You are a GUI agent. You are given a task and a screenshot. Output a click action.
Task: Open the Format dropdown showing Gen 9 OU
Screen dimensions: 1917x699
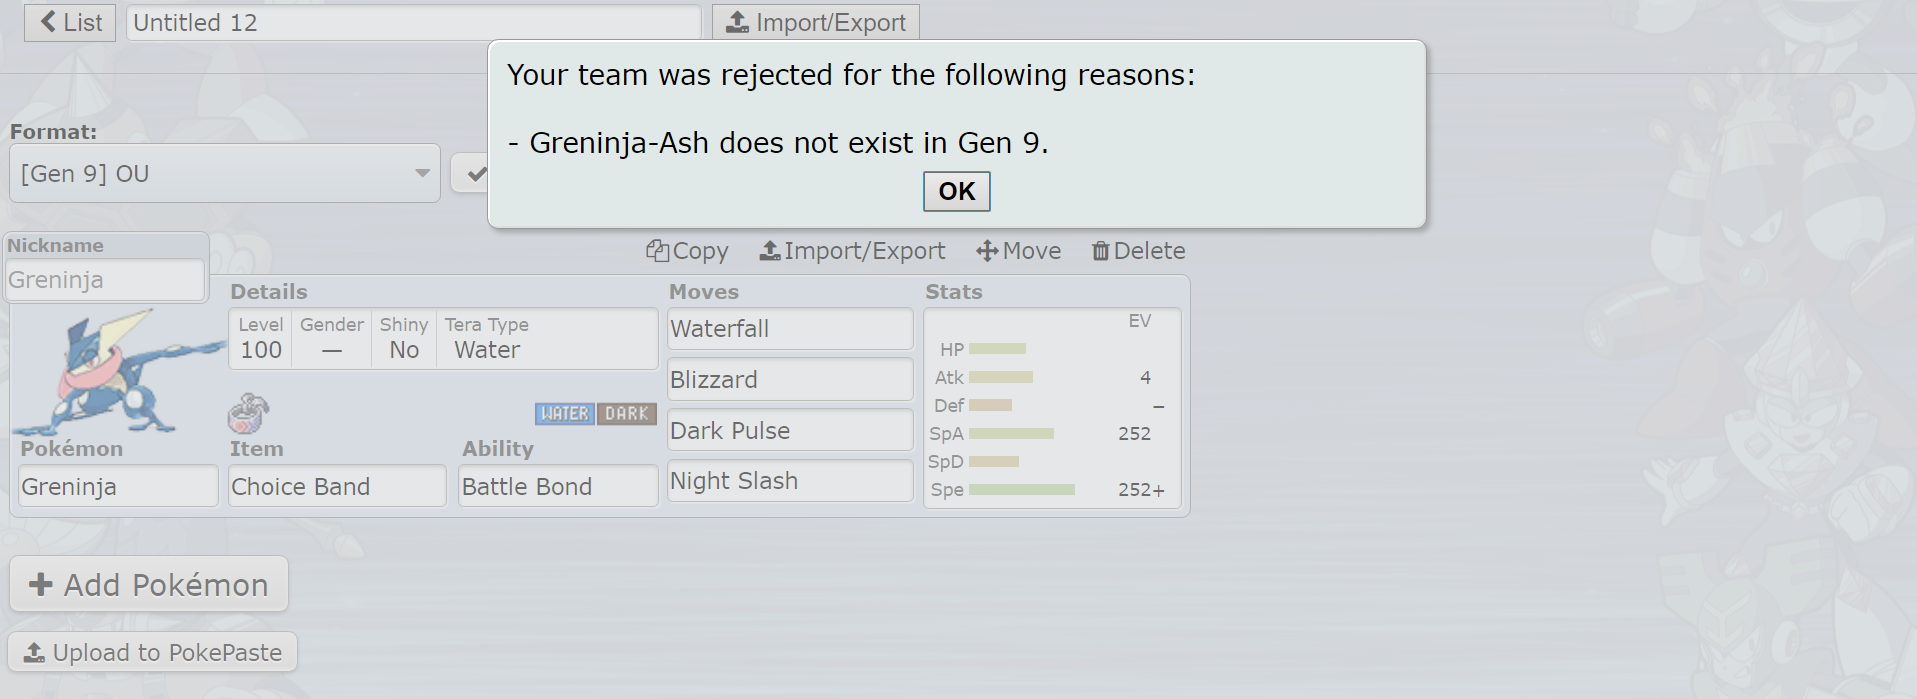coord(225,174)
